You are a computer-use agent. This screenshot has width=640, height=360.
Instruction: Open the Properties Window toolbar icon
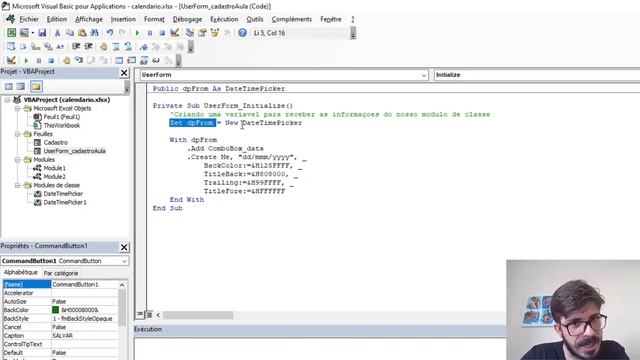click(x=202, y=33)
